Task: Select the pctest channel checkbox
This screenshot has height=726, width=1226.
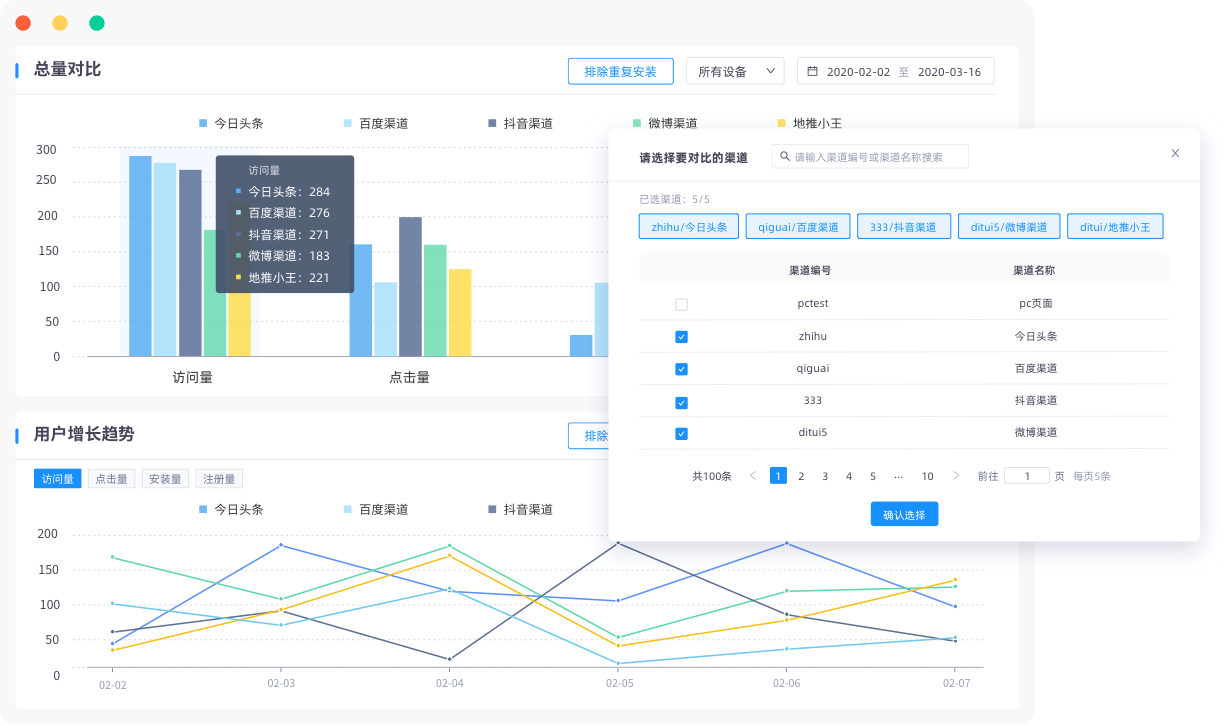Action: (x=681, y=303)
